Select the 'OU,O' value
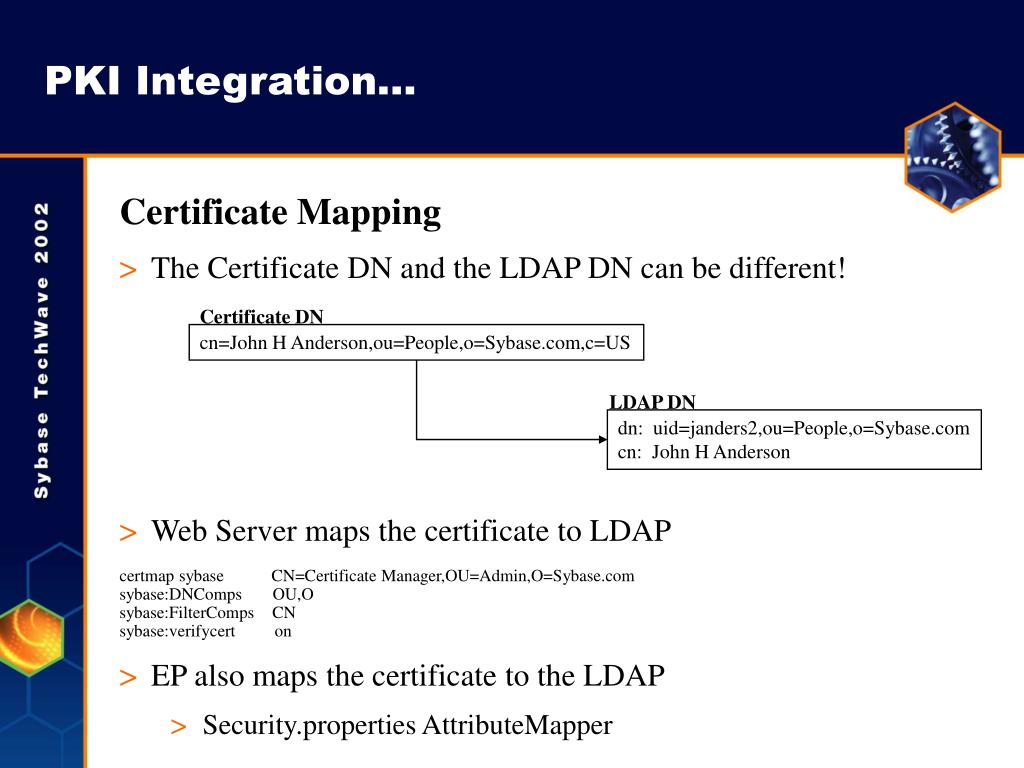 click(293, 594)
